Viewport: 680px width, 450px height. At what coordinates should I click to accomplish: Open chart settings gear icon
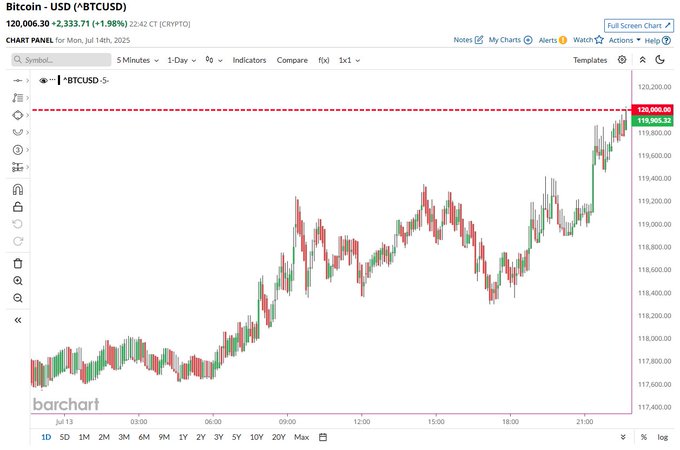click(622, 60)
